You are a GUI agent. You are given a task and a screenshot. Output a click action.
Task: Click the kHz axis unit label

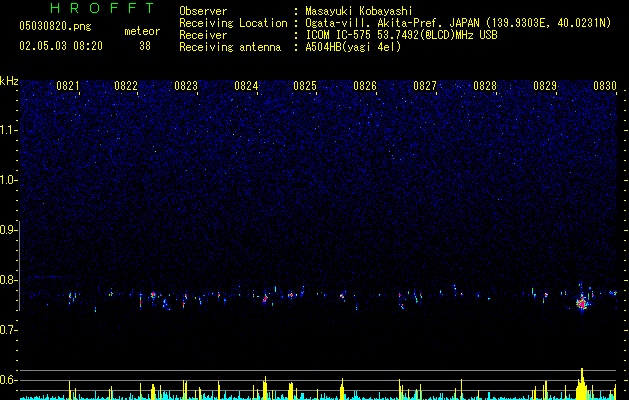click(9, 81)
